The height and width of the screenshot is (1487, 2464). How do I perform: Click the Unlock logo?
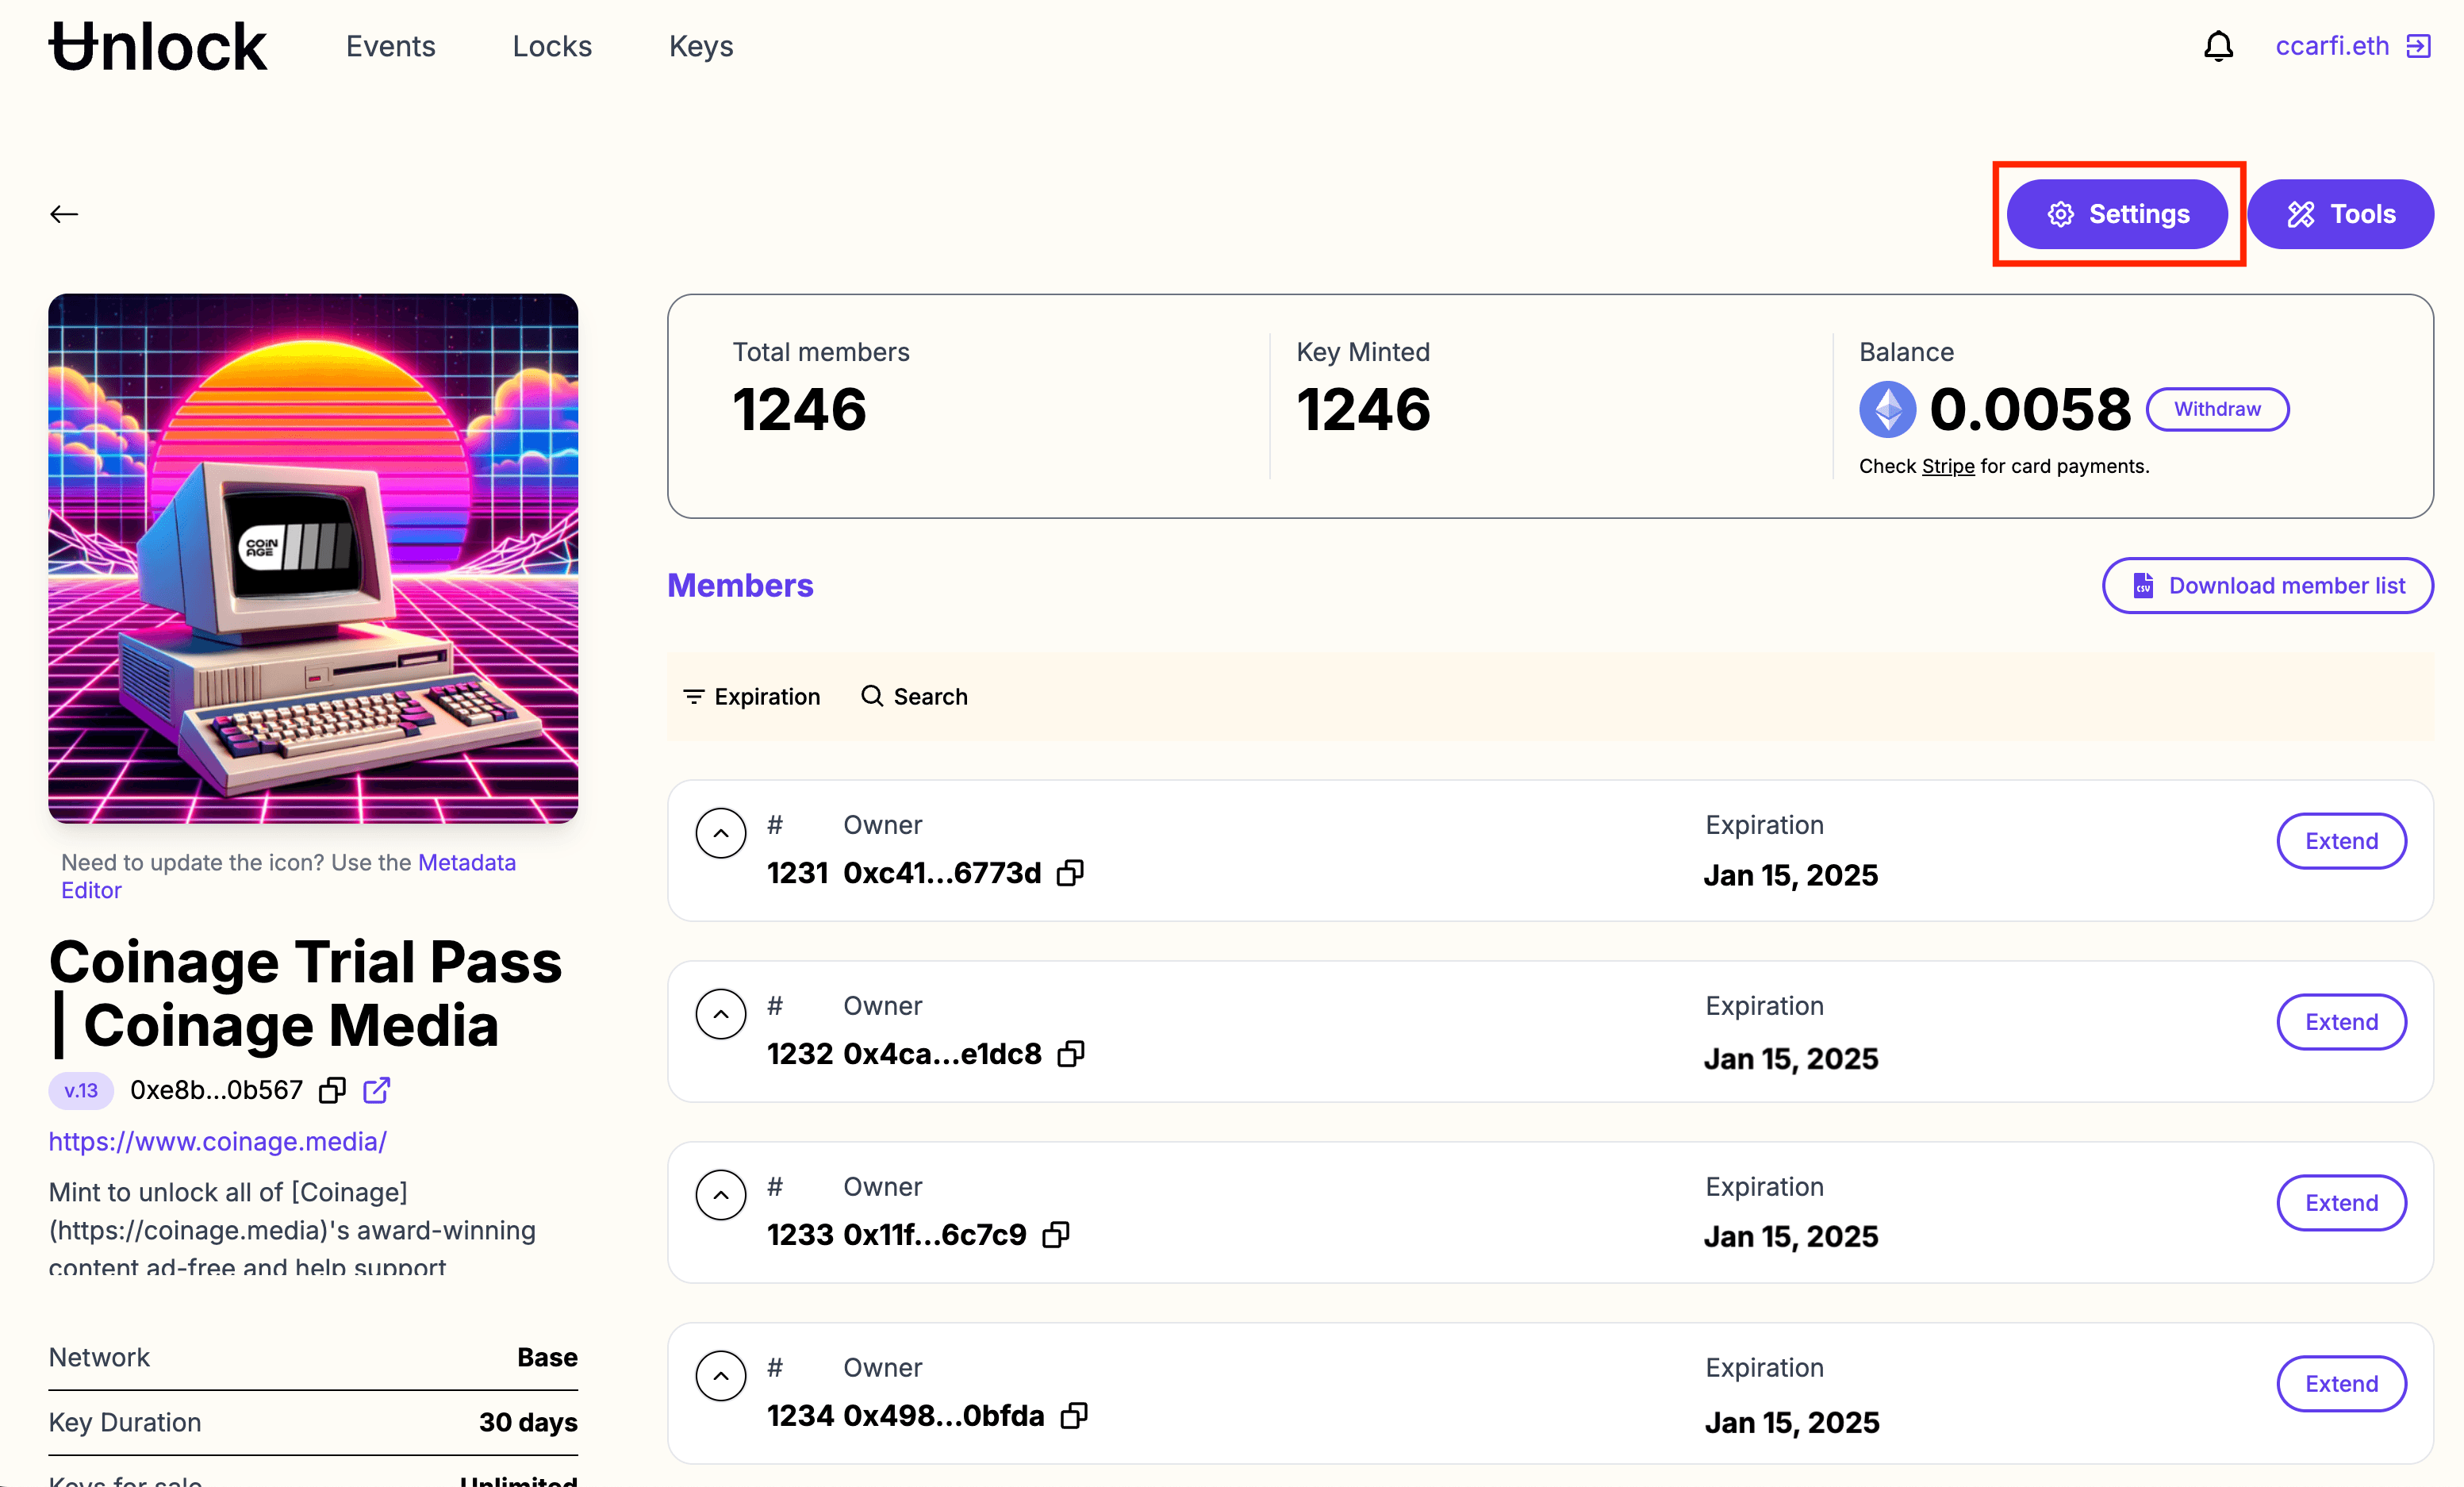pyautogui.click(x=158, y=46)
